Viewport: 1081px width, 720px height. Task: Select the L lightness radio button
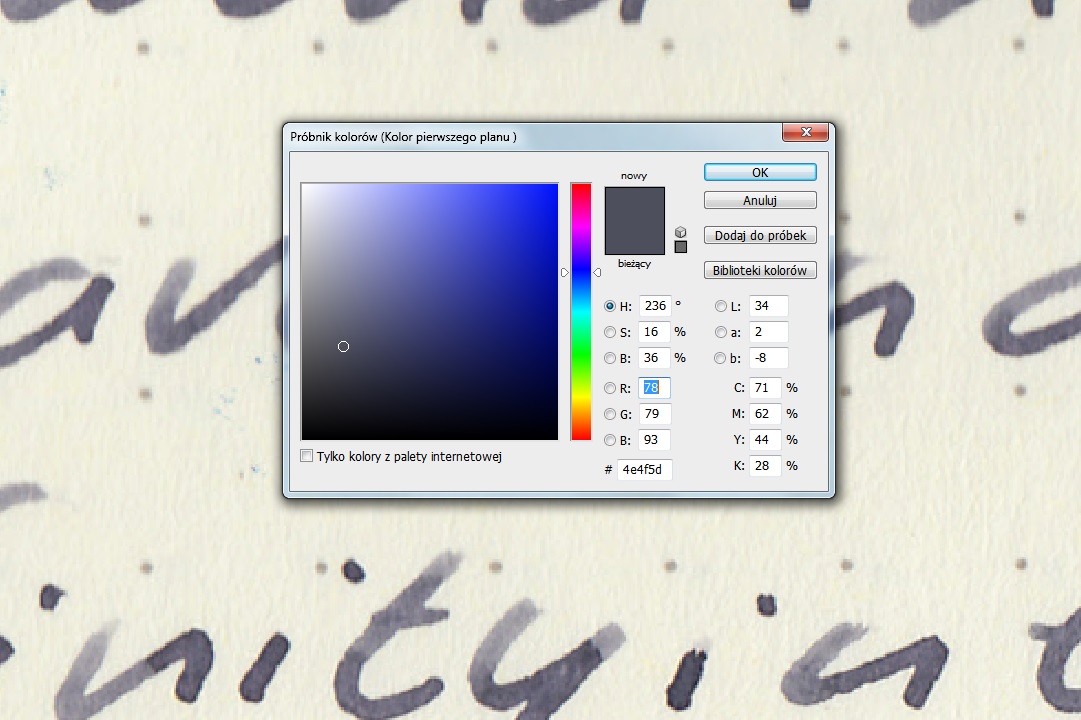(721, 306)
